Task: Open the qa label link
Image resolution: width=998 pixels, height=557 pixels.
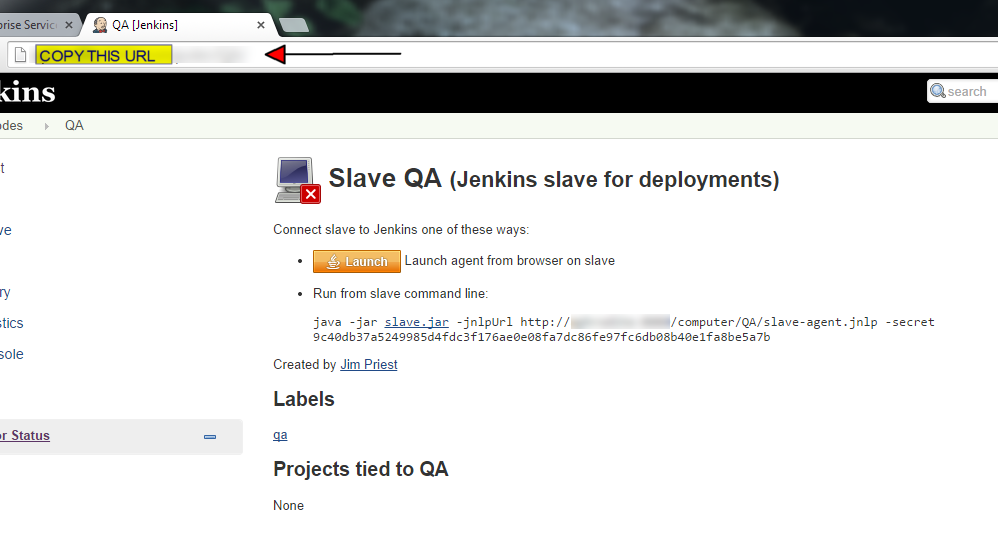Action: (280, 435)
